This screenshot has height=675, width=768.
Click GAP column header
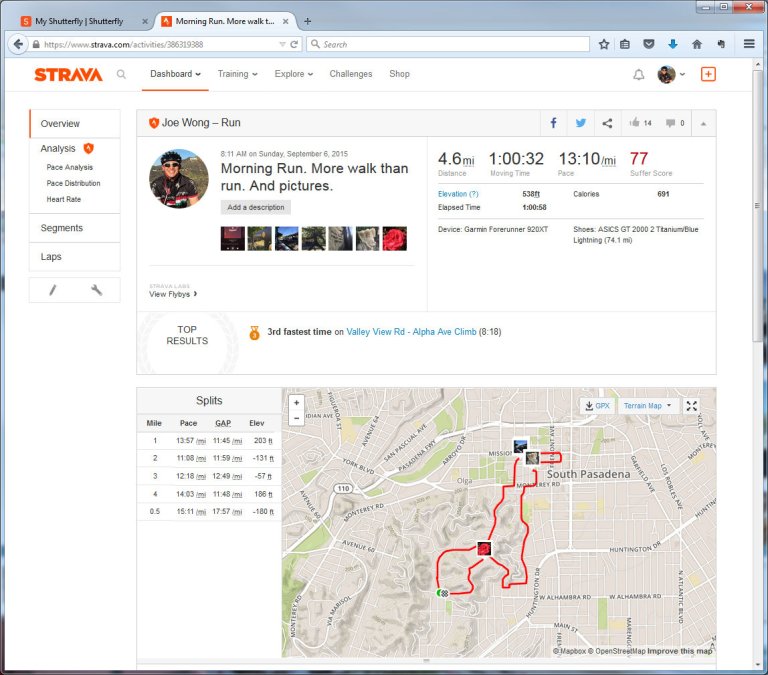[x=223, y=423]
